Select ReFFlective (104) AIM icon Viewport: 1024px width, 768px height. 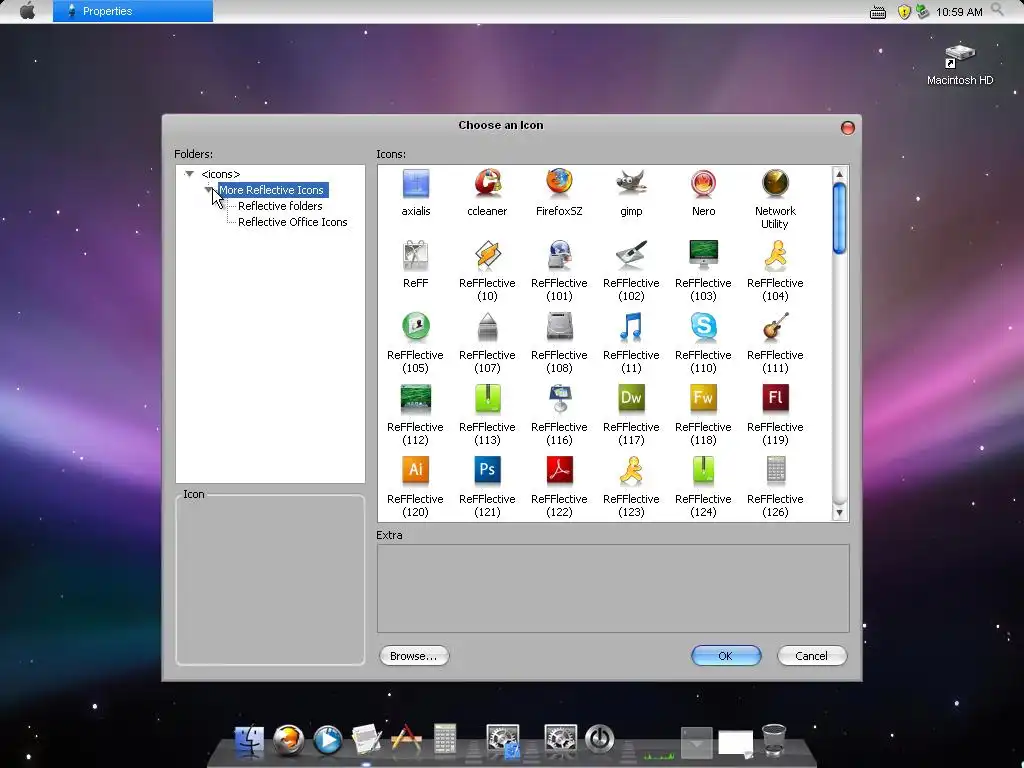(775, 255)
